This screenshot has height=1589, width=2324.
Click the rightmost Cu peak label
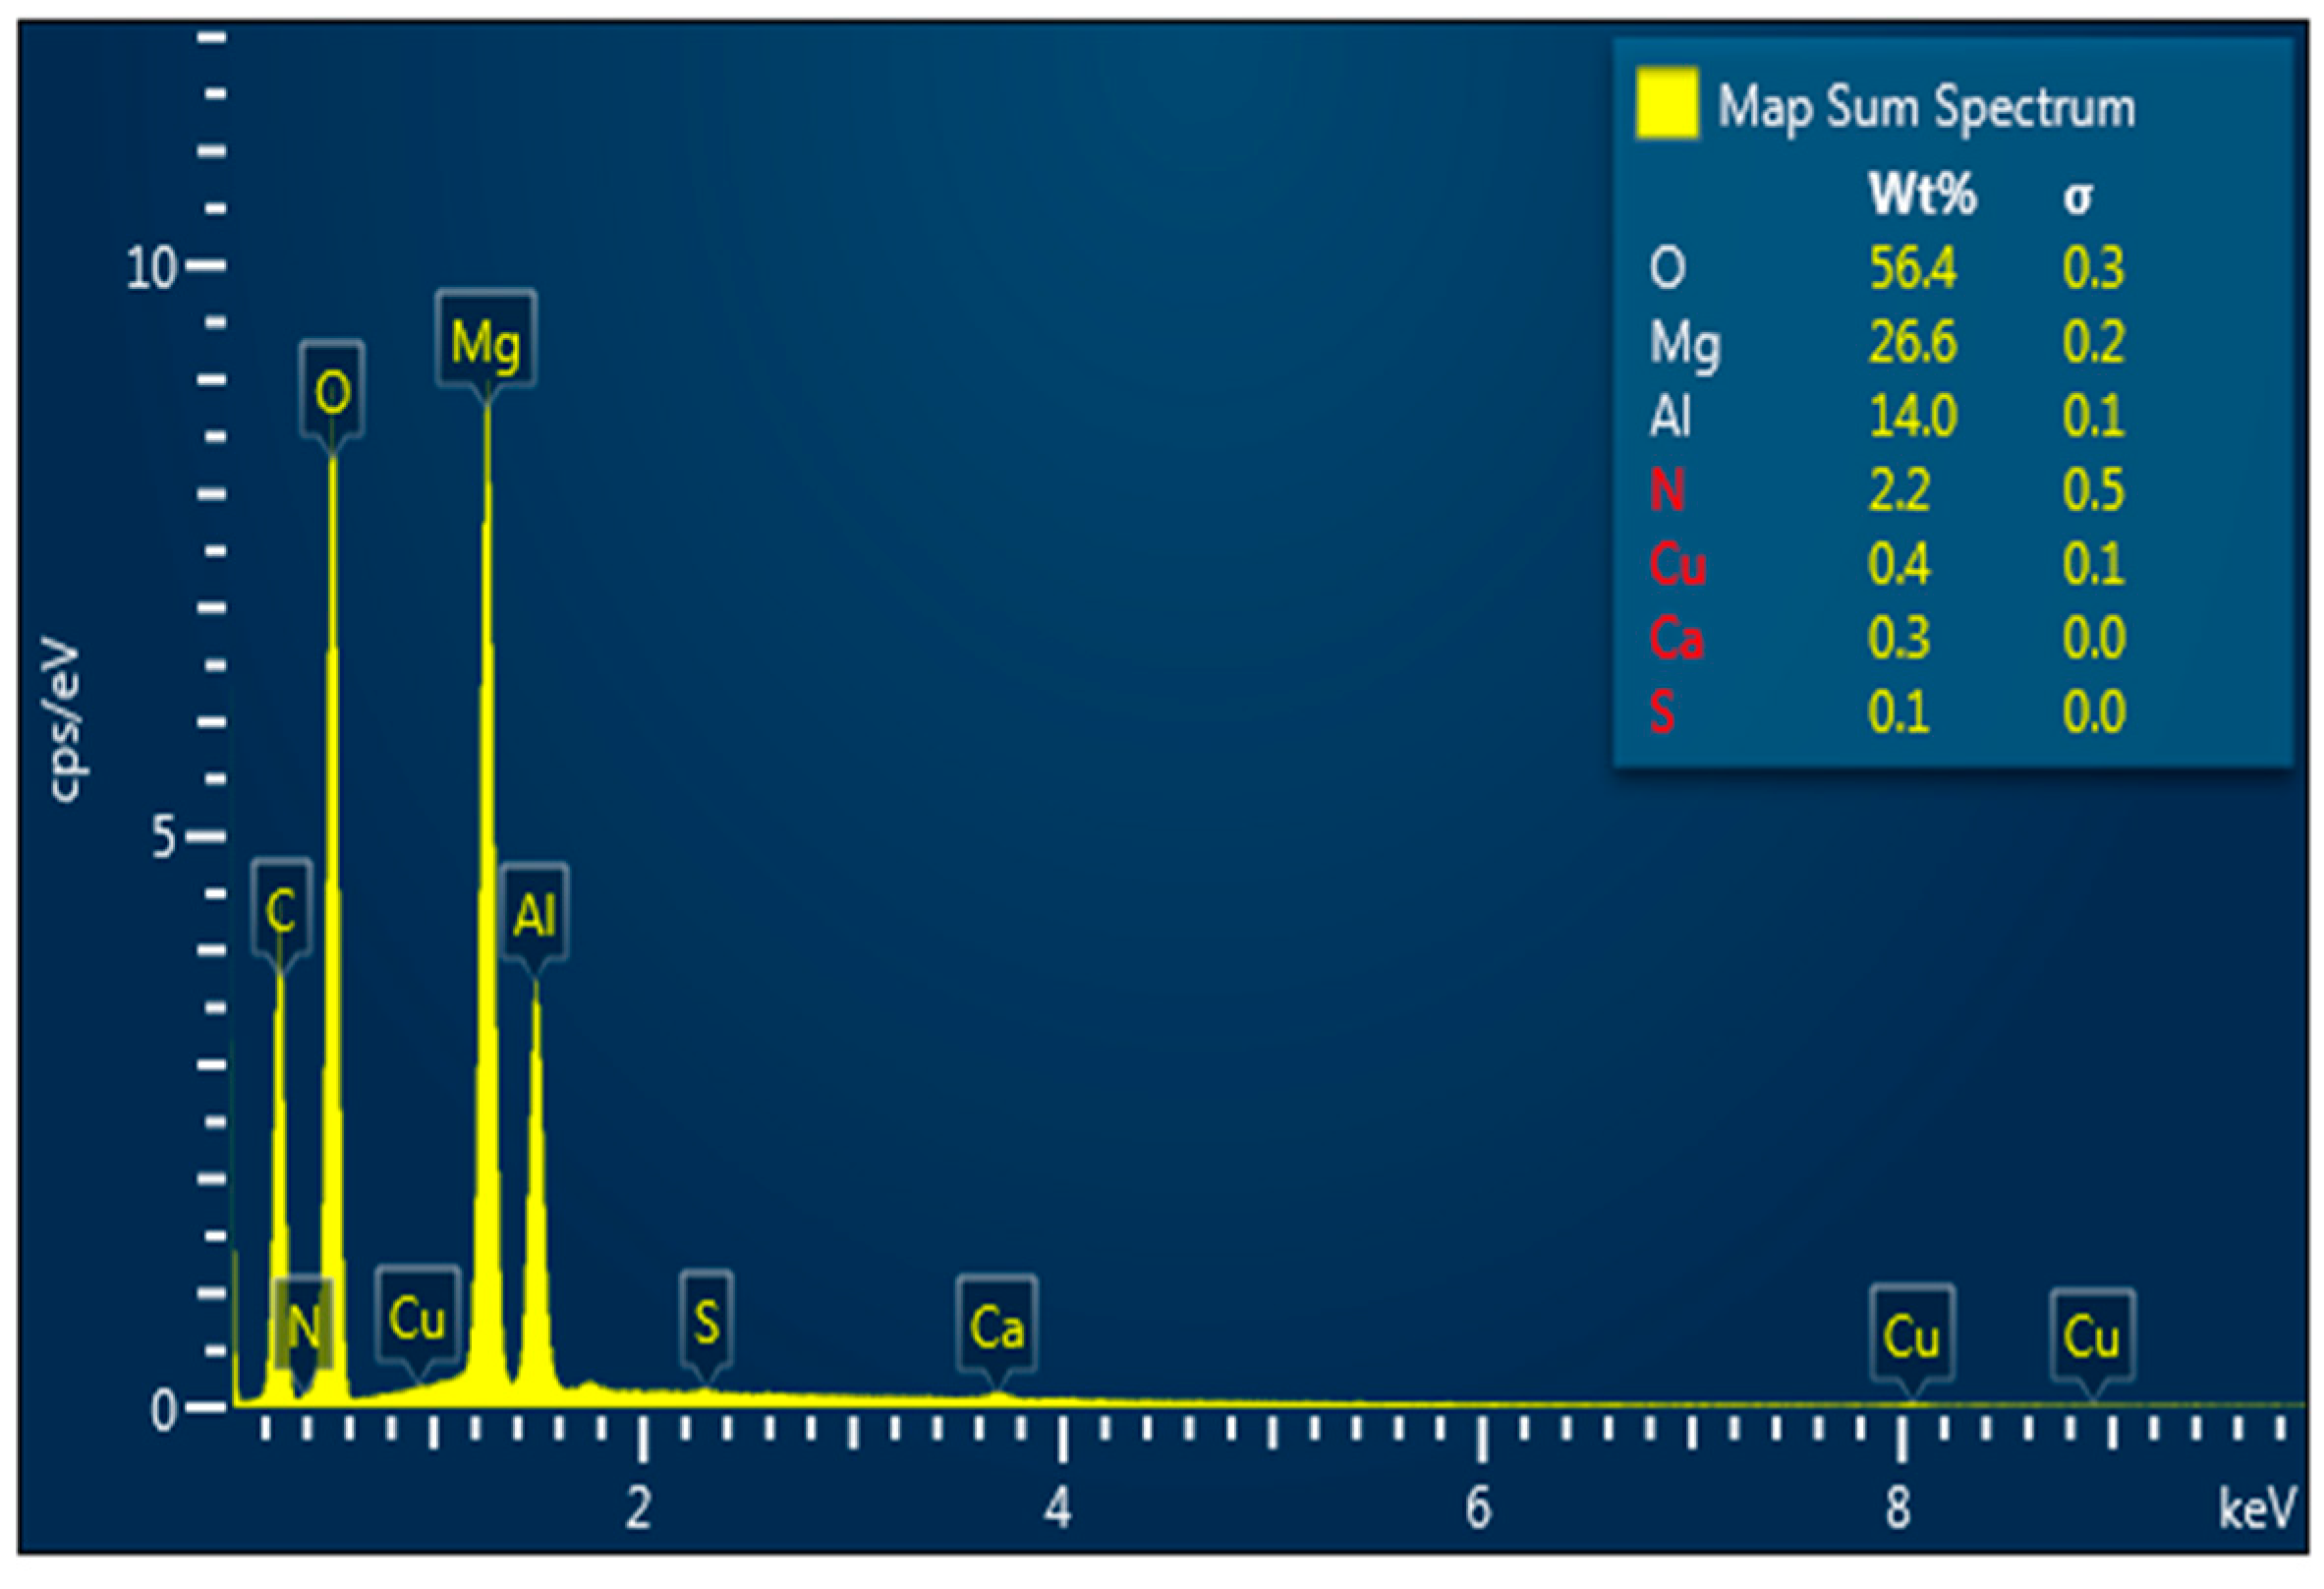2091,1335
